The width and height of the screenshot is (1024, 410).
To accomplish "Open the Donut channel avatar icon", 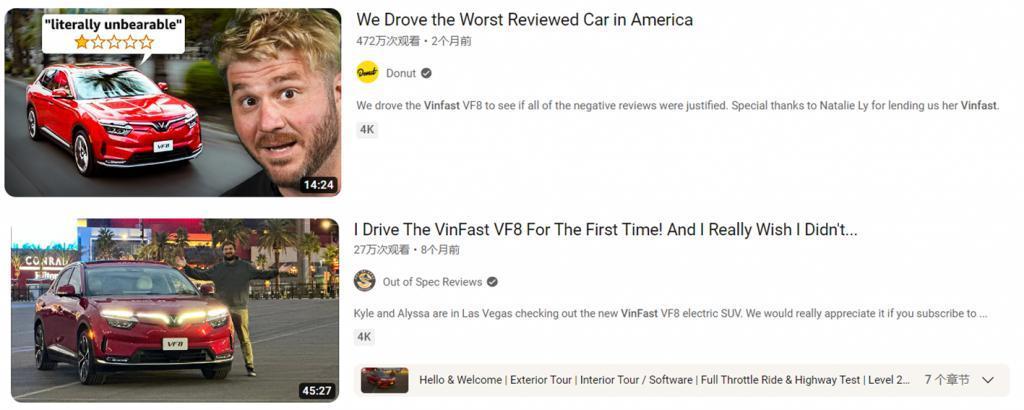I will pyautogui.click(x=368, y=72).
